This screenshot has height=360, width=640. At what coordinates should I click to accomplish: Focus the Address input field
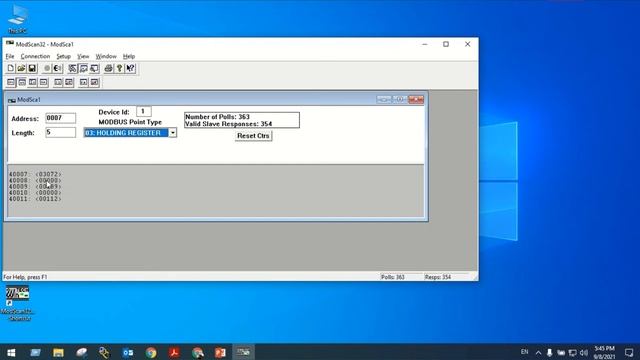[60, 118]
